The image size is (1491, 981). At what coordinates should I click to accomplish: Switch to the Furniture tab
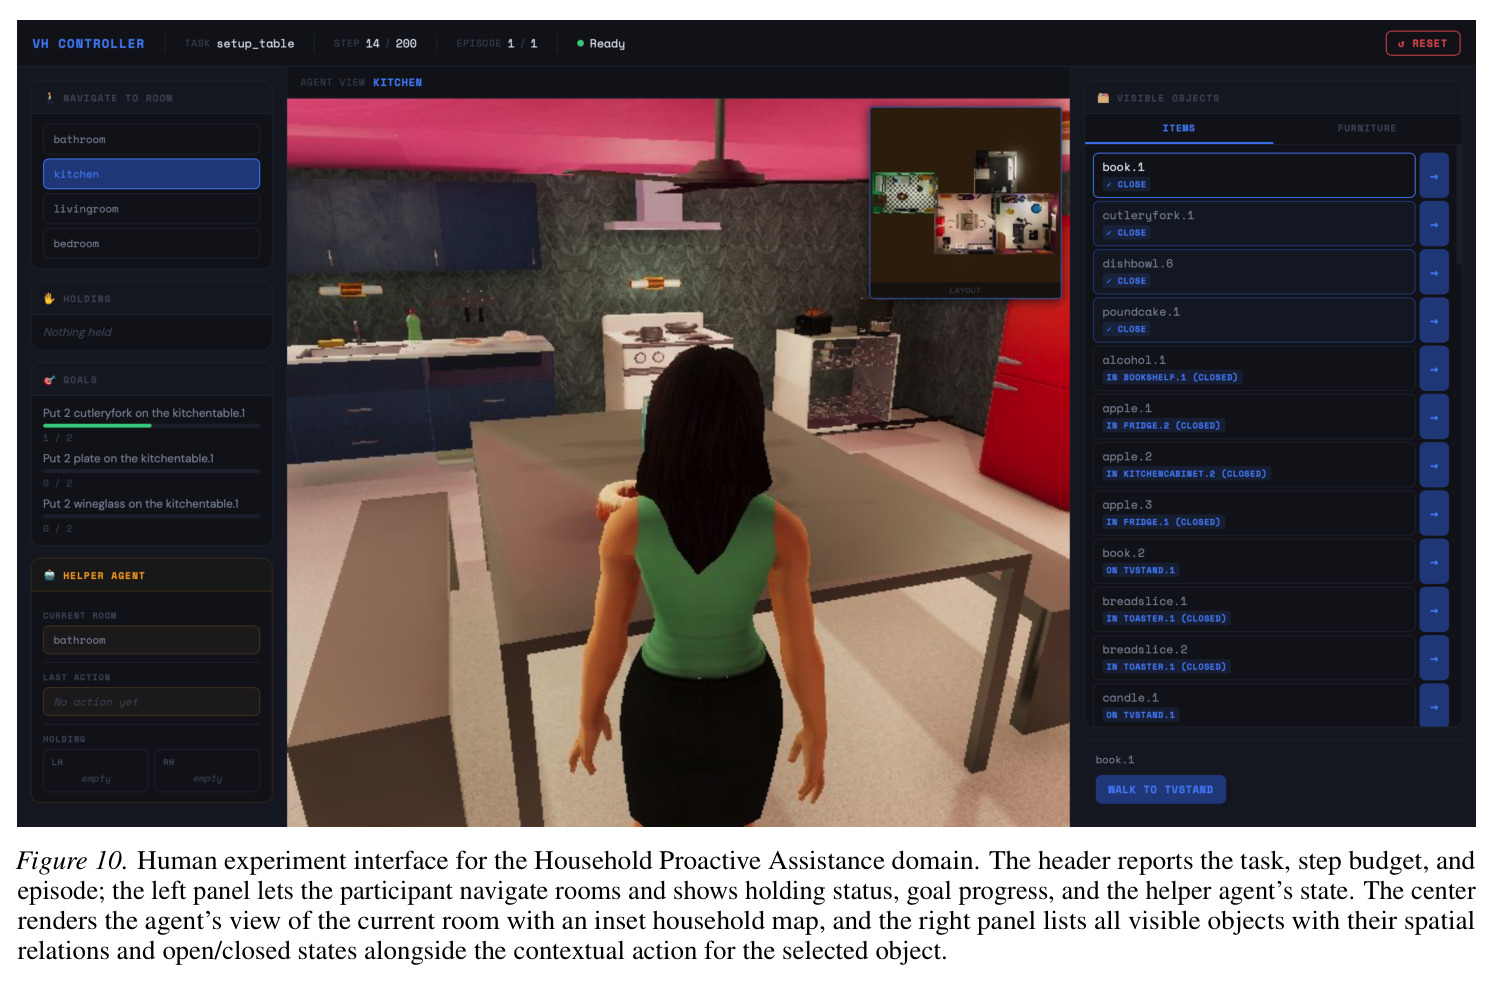tap(1366, 128)
